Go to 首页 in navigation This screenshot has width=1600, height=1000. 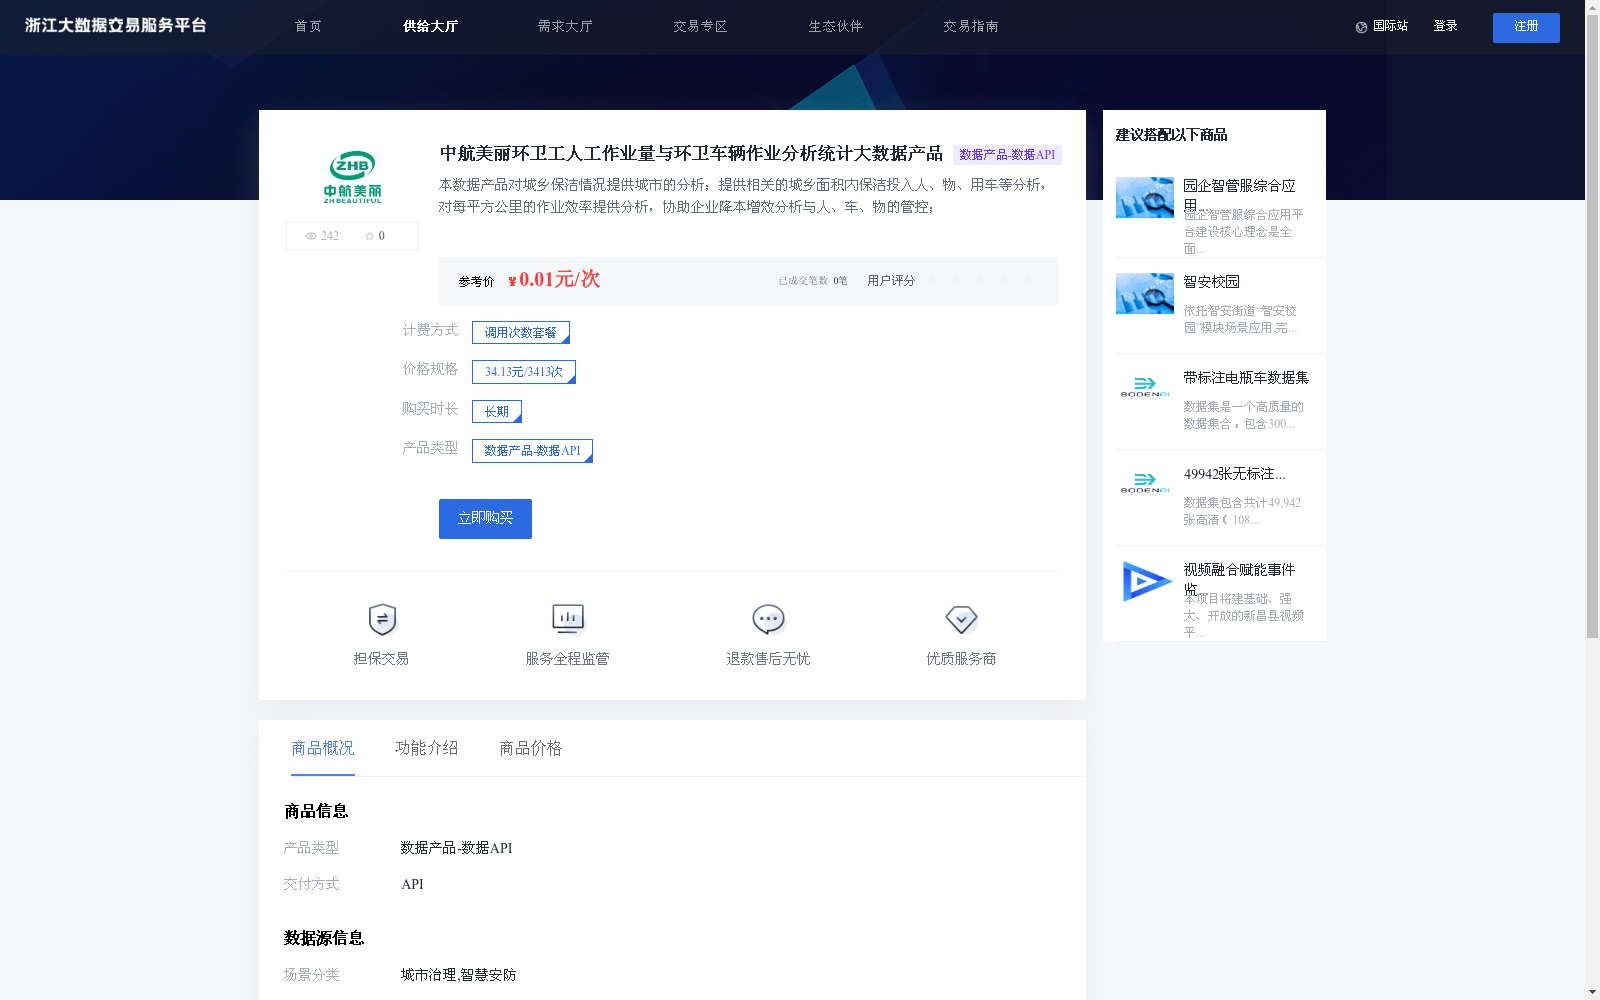coord(308,27)
